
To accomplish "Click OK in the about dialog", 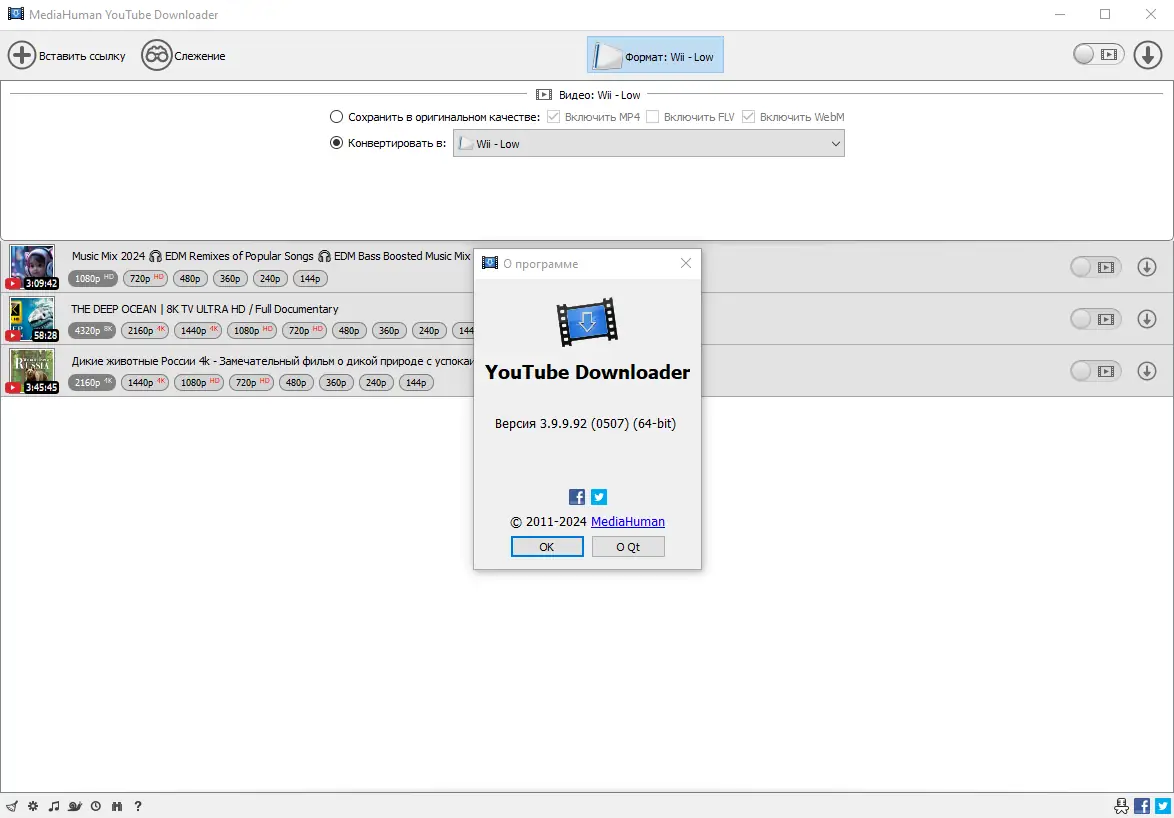I will point(547,547).
